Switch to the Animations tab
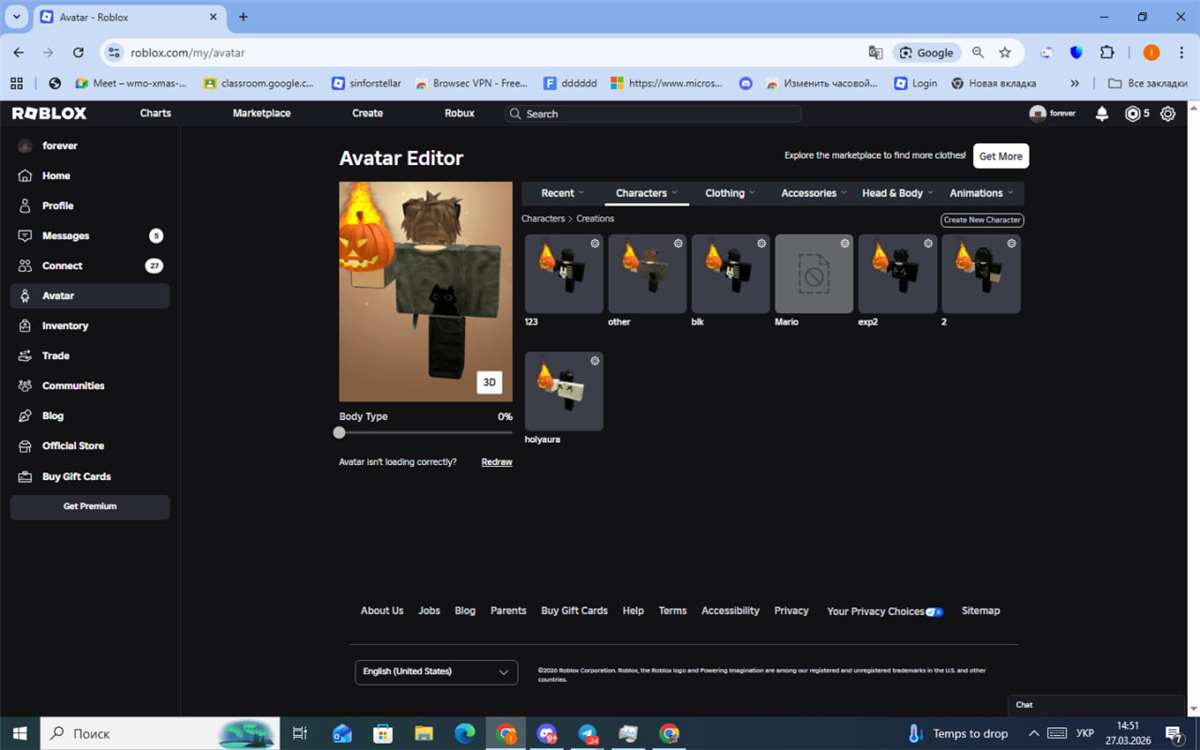 [978, 192]
